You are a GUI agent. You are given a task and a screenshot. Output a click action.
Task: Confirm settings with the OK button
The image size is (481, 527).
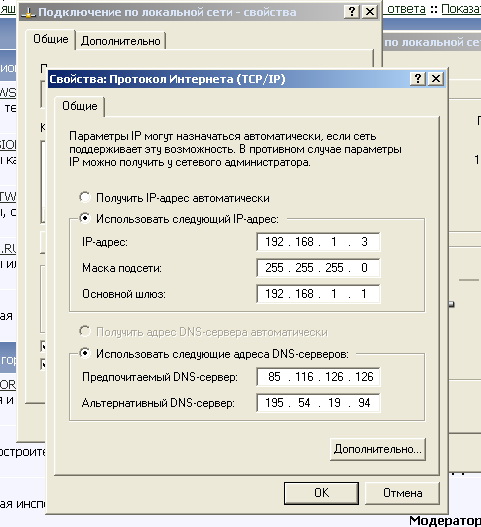click(x=321, y=493)
